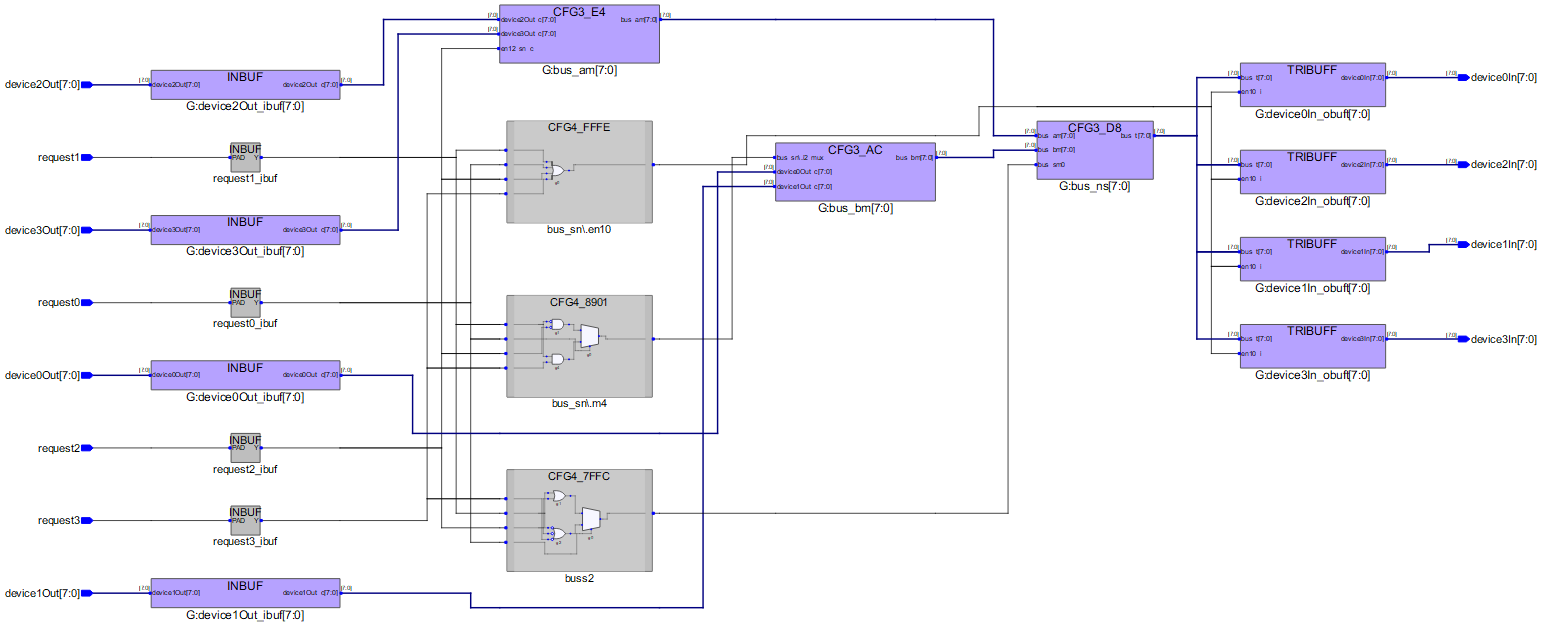The image size is (1546, 631).
Task: Select the lower gate inside CFG4_7FFC
Action: tap(558, 534)
